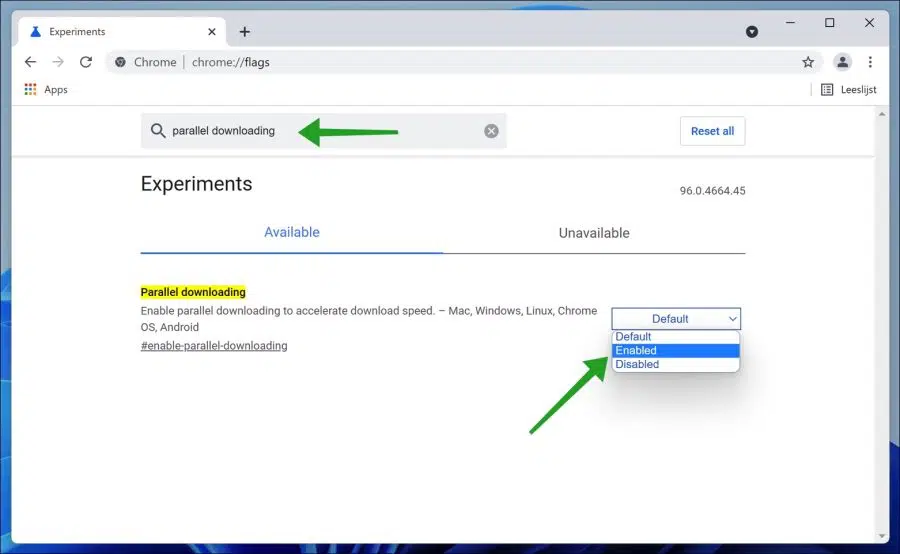
Task: Minimize the Chrome window
Action: point(790,23)
